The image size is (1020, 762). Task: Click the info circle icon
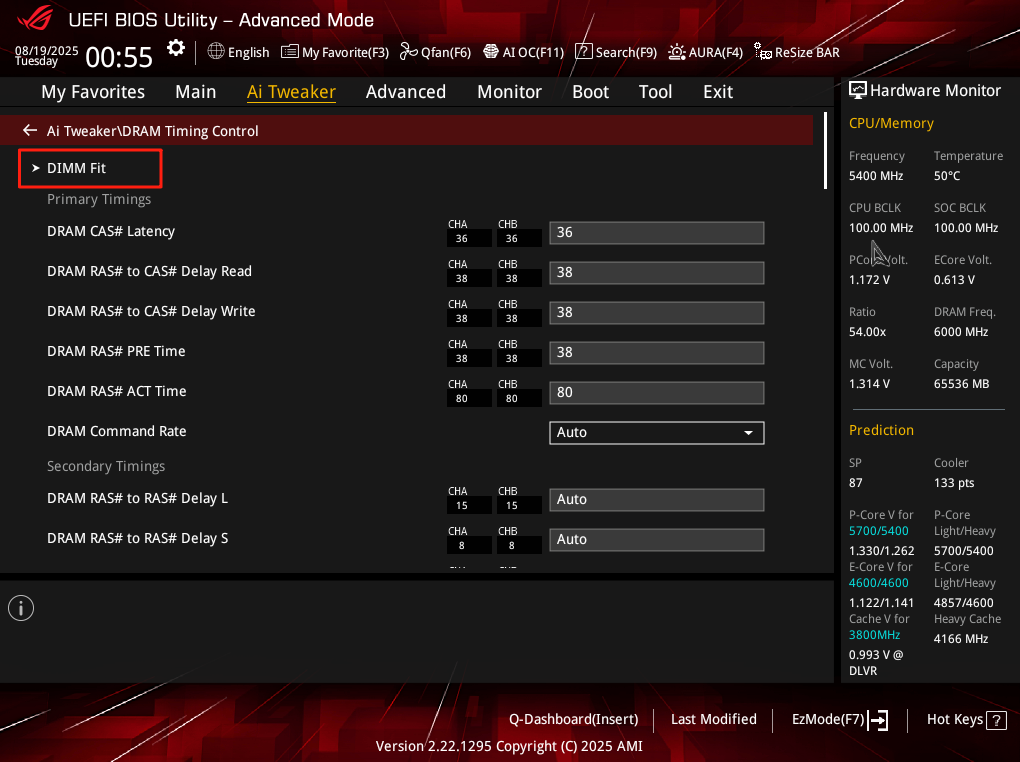point(21,608)
